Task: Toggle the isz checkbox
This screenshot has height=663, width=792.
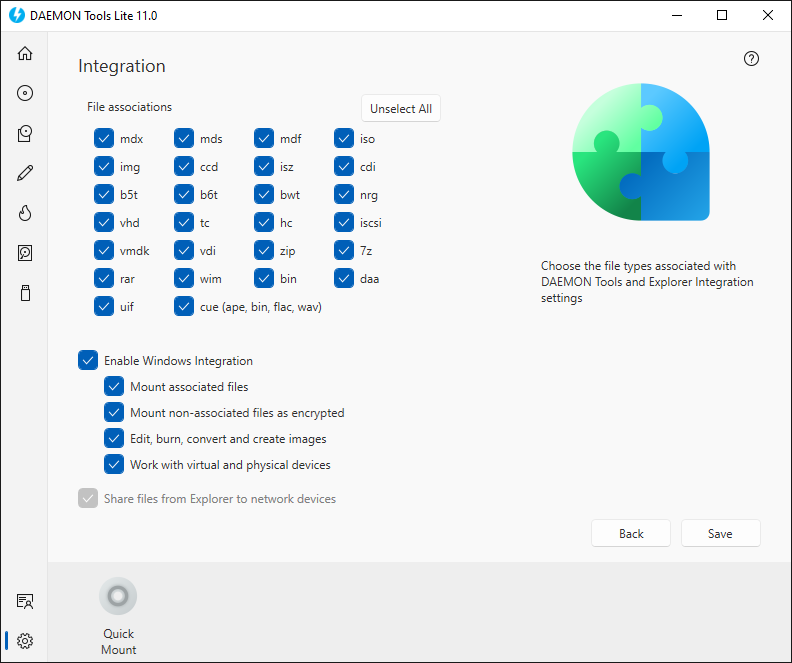Action: (264, 166)
